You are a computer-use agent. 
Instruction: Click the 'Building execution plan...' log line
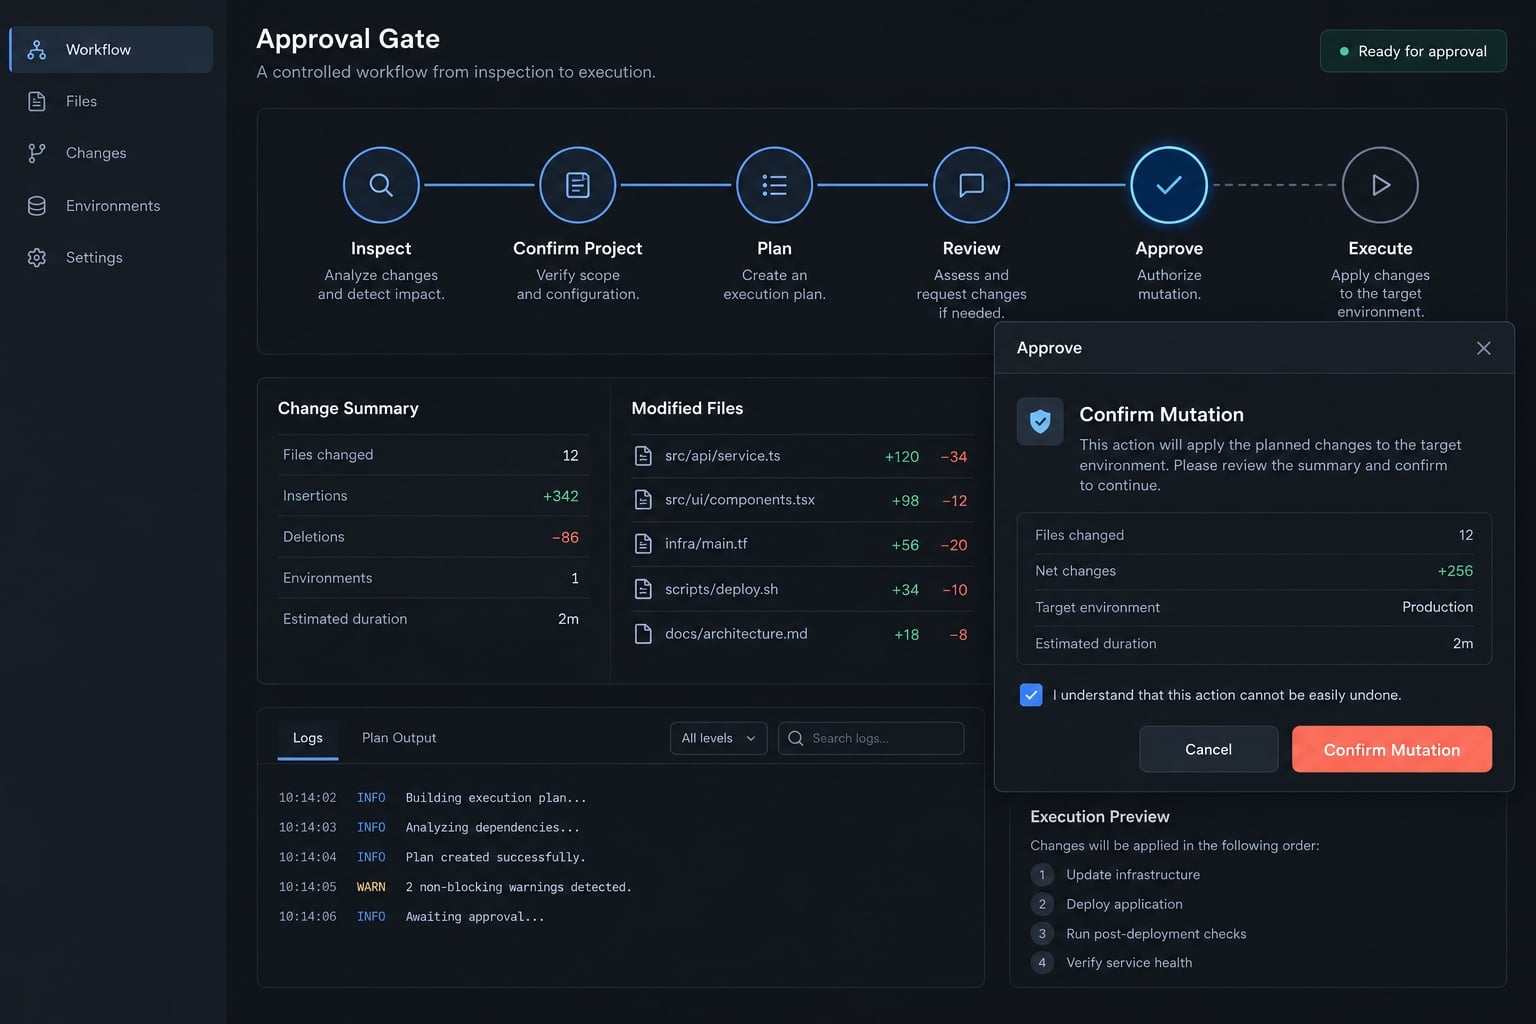[x=496, y=798]
